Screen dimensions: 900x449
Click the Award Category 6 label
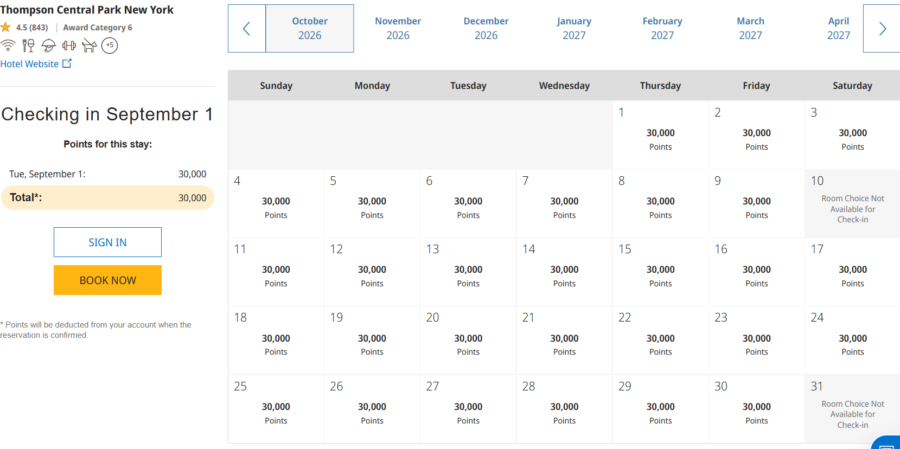(x=98, y=27)
